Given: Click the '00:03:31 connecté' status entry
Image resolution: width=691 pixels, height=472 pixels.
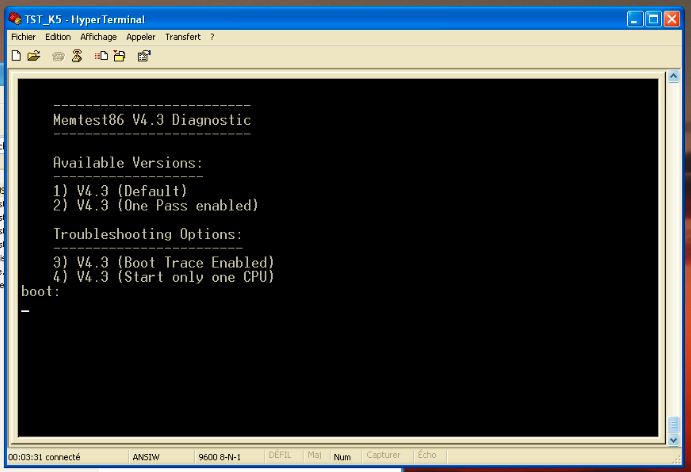Looking at the screenshot, I should coord(45,457).
